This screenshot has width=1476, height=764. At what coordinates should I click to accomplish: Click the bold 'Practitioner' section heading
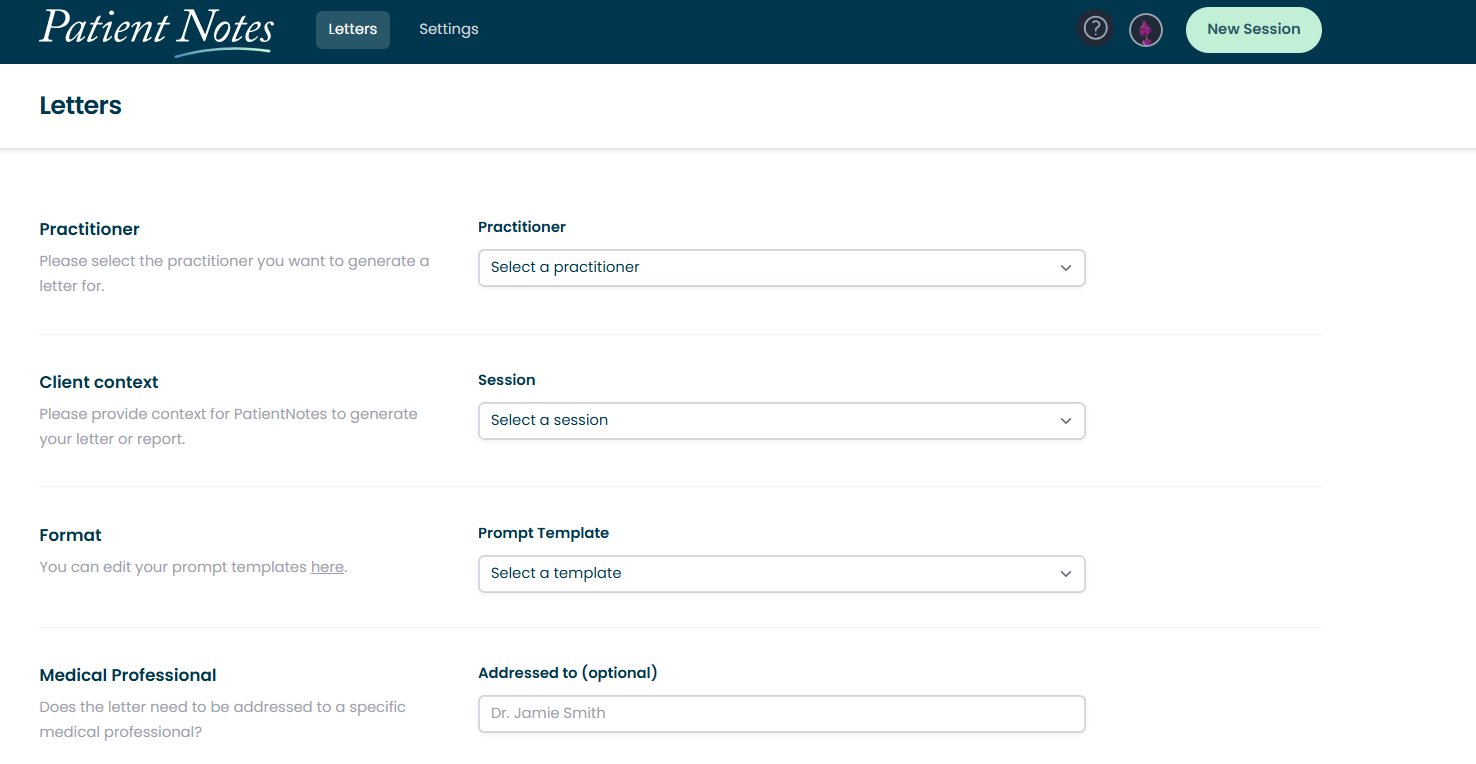89,229
